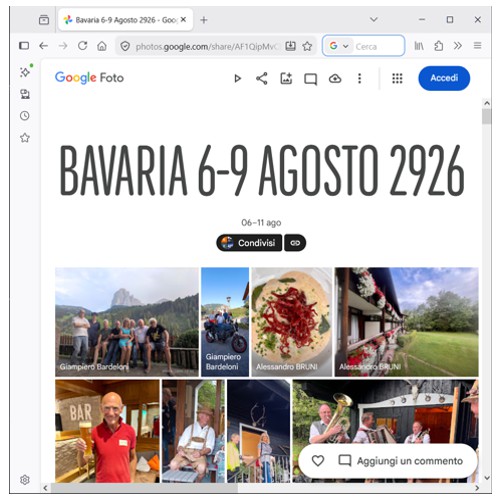Click the Condivisi shared members button

pyautogui.click(x=249, y=243)
